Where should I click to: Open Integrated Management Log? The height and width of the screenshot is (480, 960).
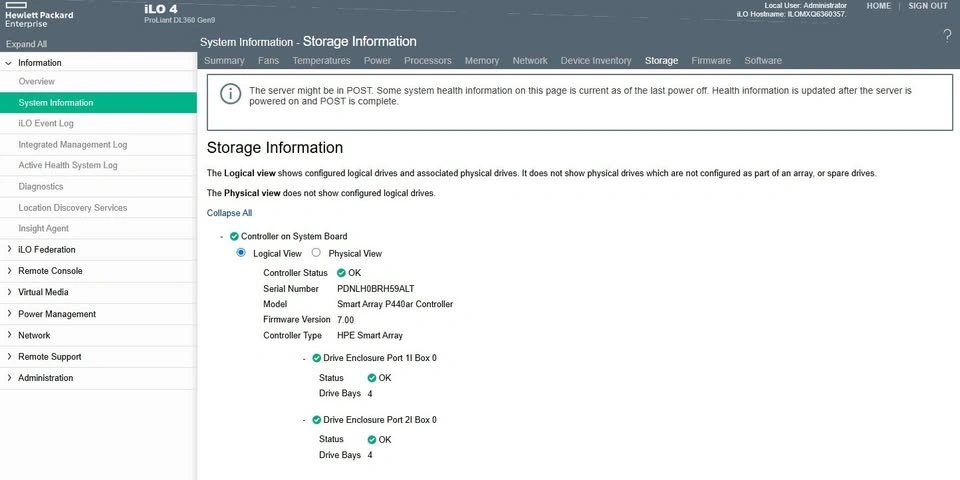click(98, 144)
